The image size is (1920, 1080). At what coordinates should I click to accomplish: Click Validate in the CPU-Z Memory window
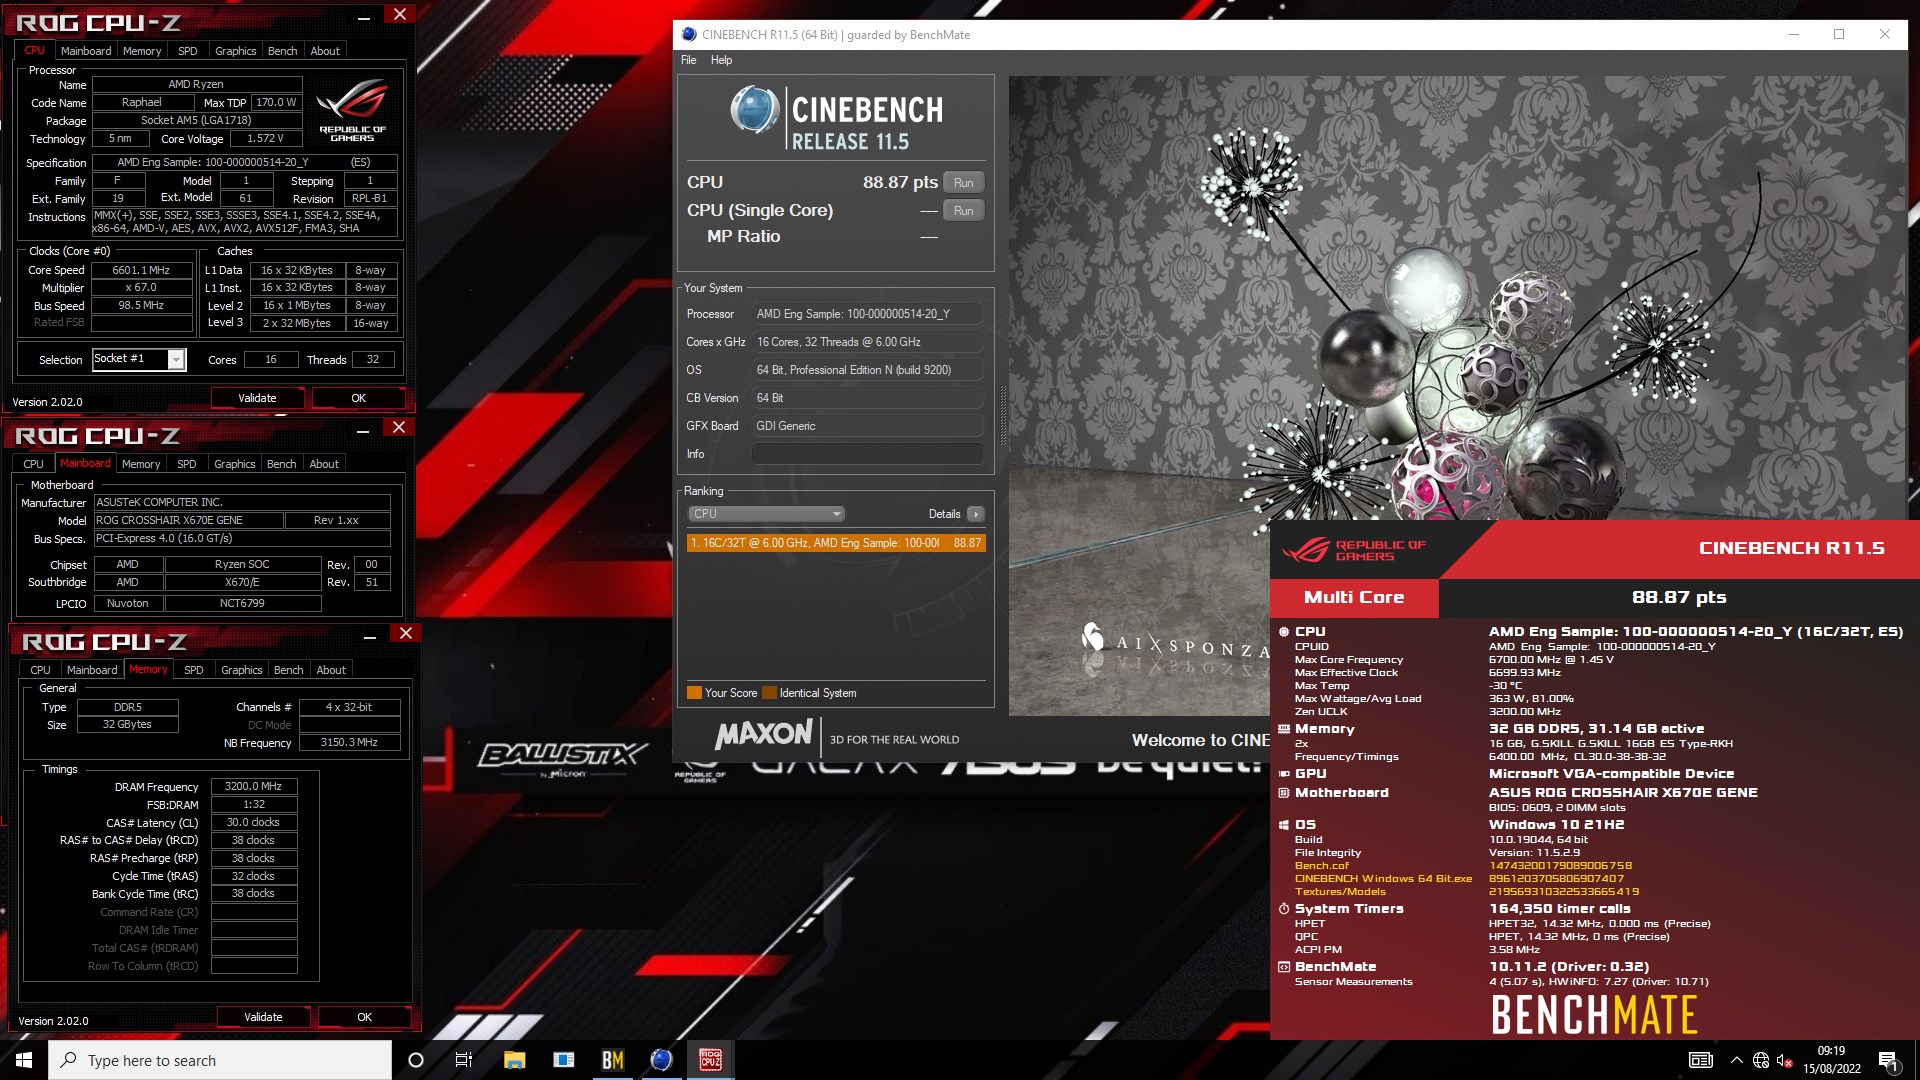point(263,1017)
